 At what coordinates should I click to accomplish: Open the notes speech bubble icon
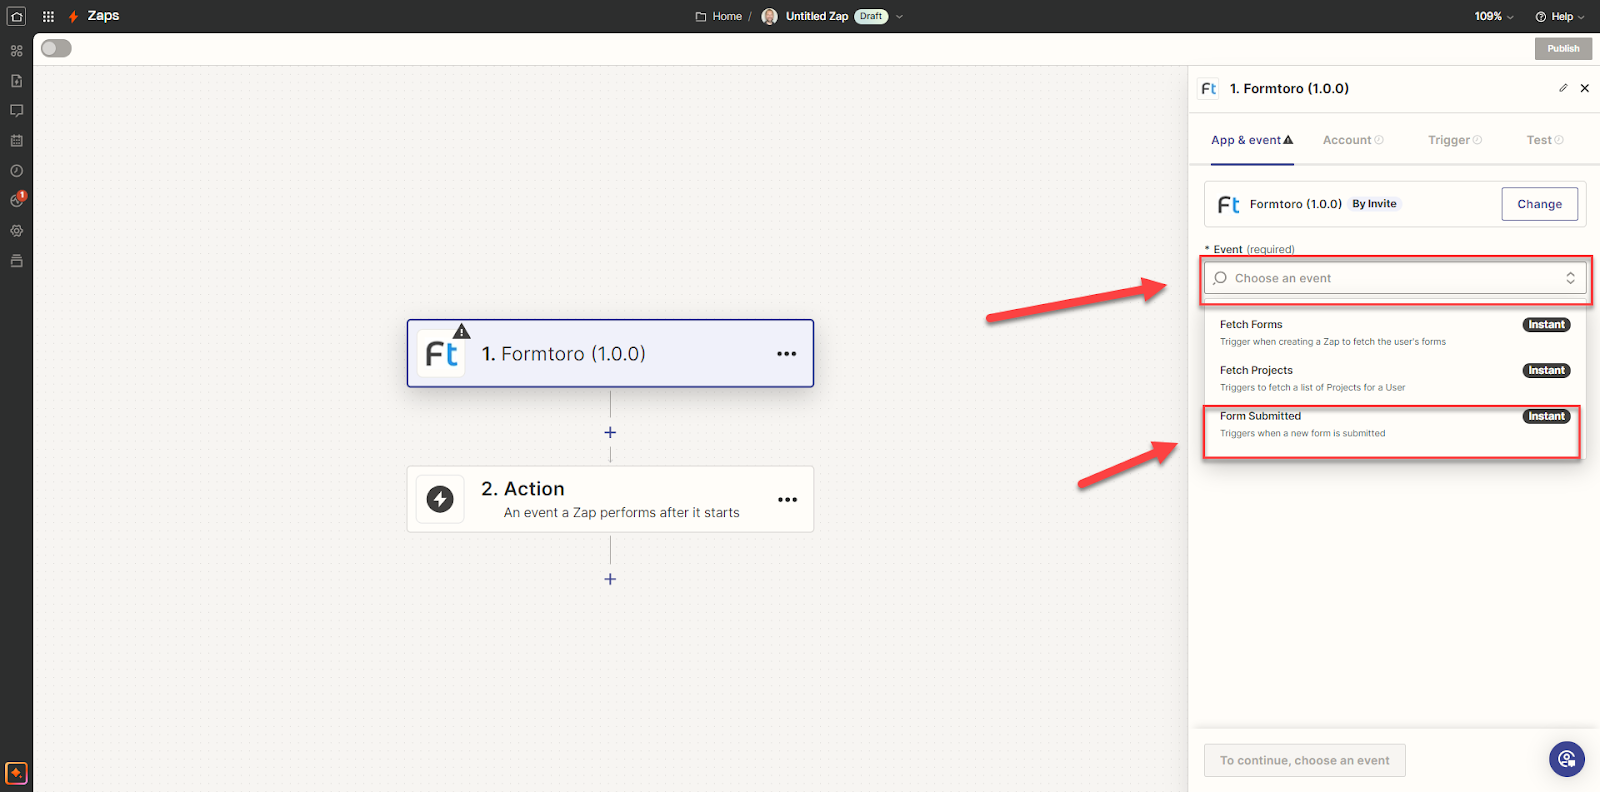tap(16, 111)
